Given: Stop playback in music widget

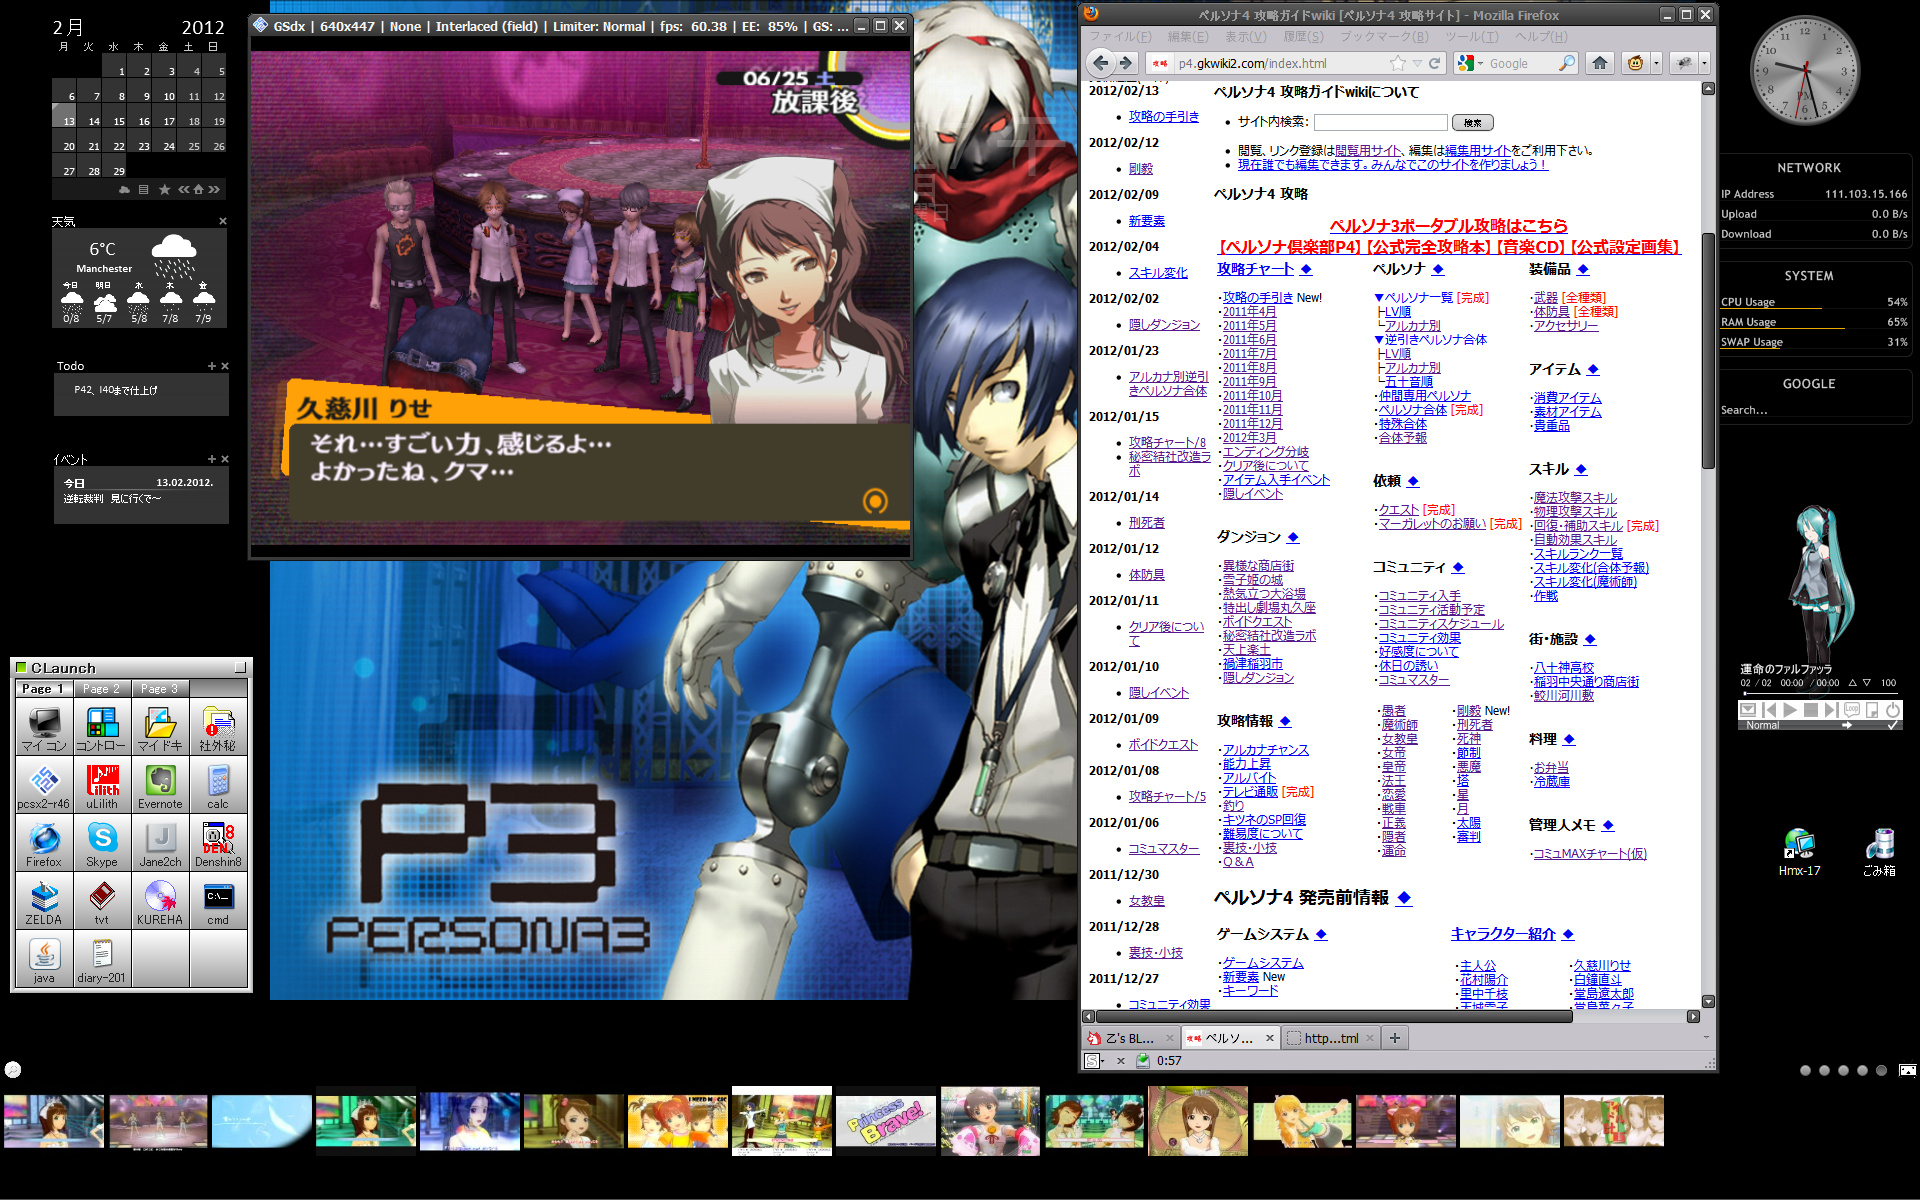Looking at the screenshot, I should tap(1811, 709).
